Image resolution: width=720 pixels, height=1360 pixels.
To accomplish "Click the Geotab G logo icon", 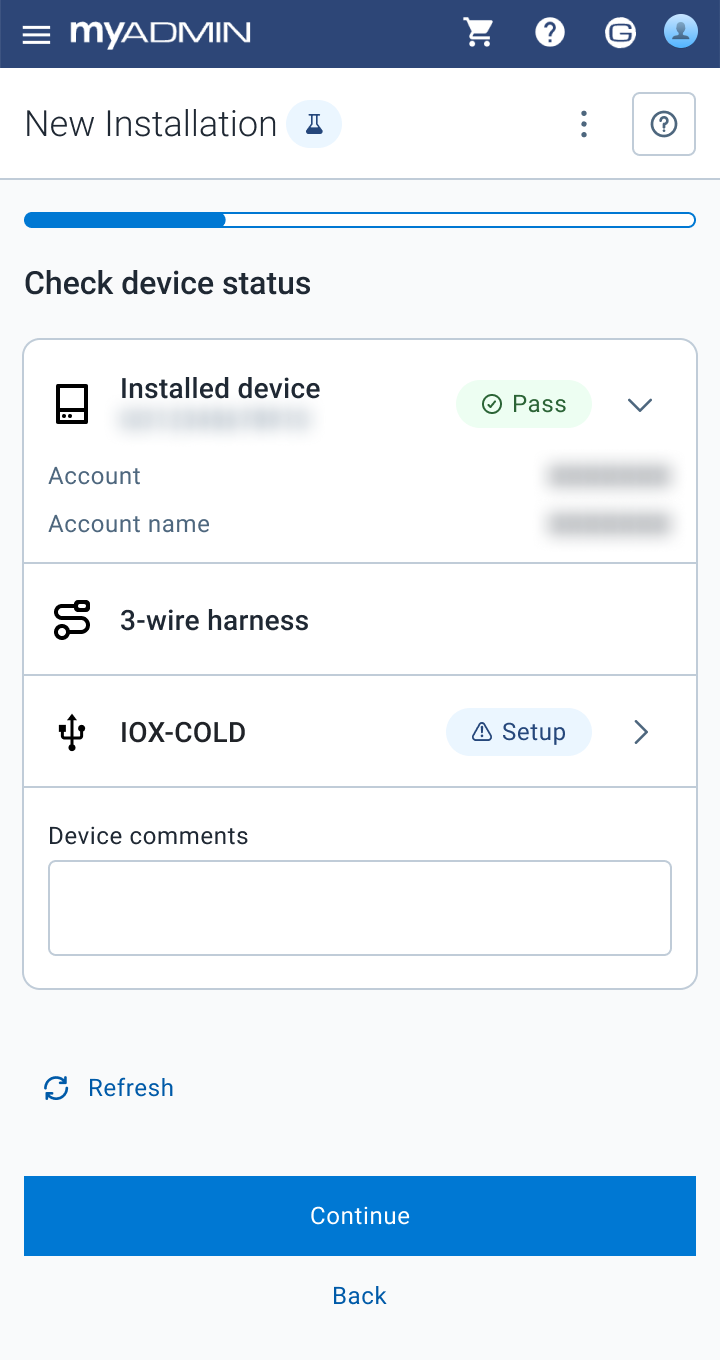I will 620,34.
